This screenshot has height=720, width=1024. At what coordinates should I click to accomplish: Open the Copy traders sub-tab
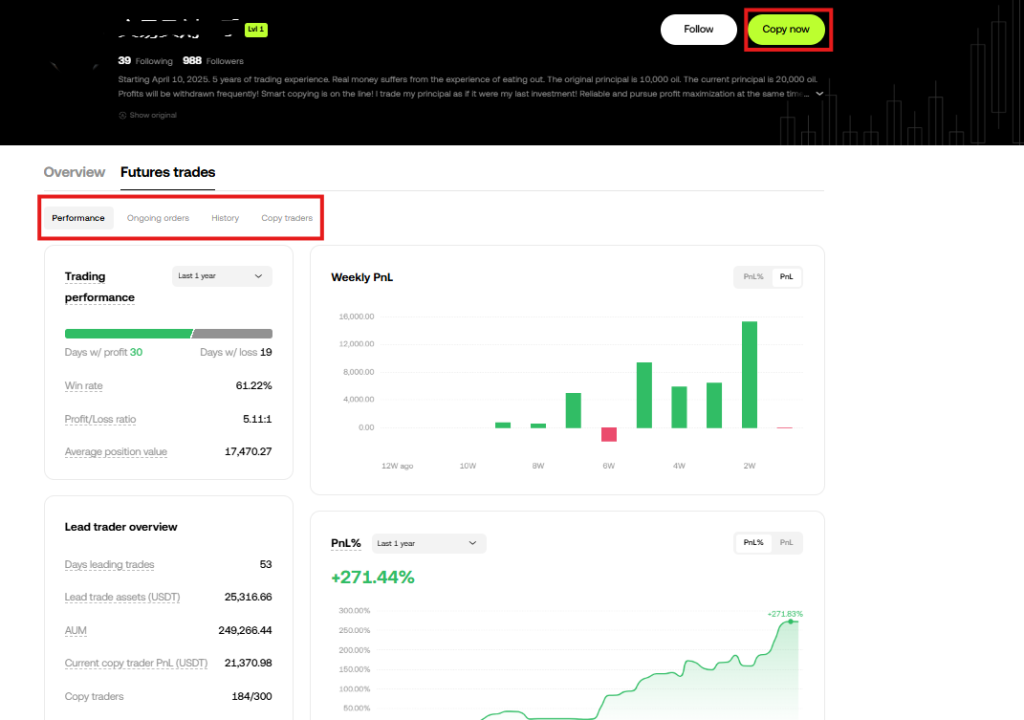coord(287,217)
